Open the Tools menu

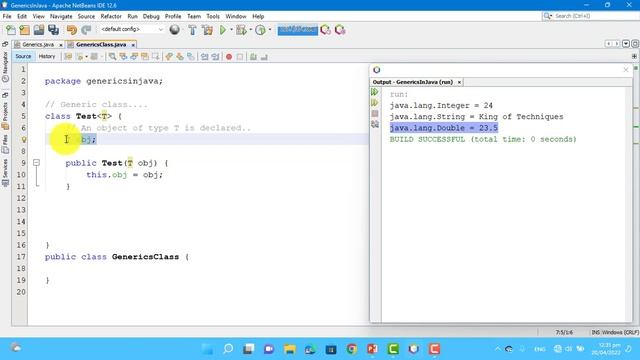point(213,16)
